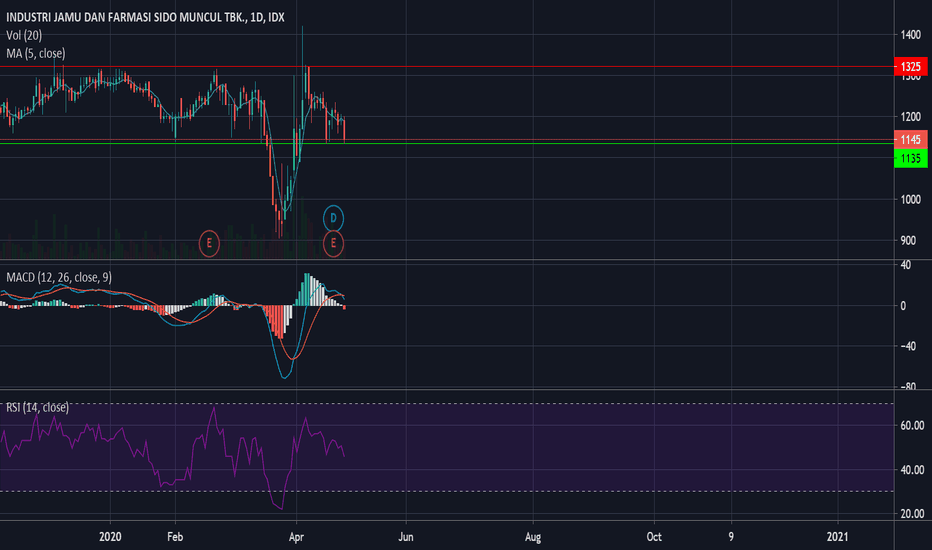
Task: Click the blue D dividend marker
Action: (333, 218)
